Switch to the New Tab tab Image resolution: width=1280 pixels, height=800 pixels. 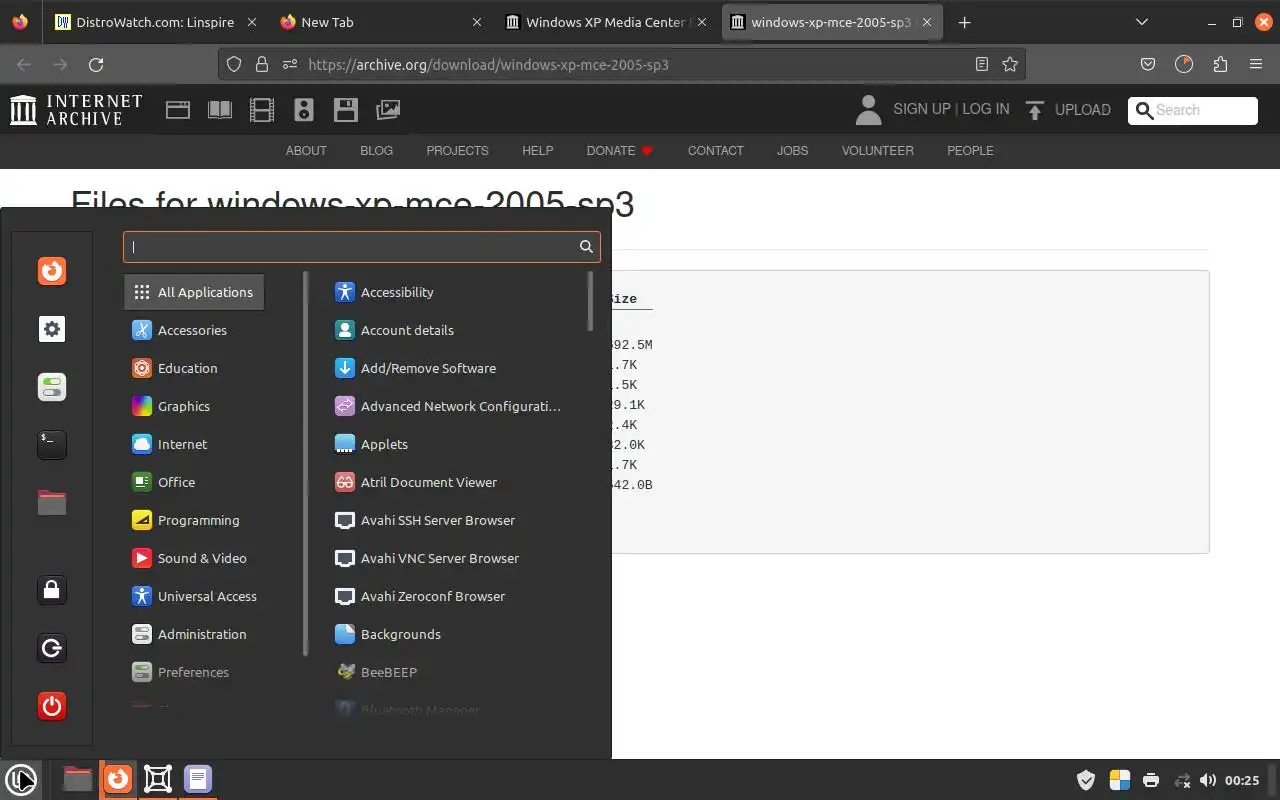380,22
